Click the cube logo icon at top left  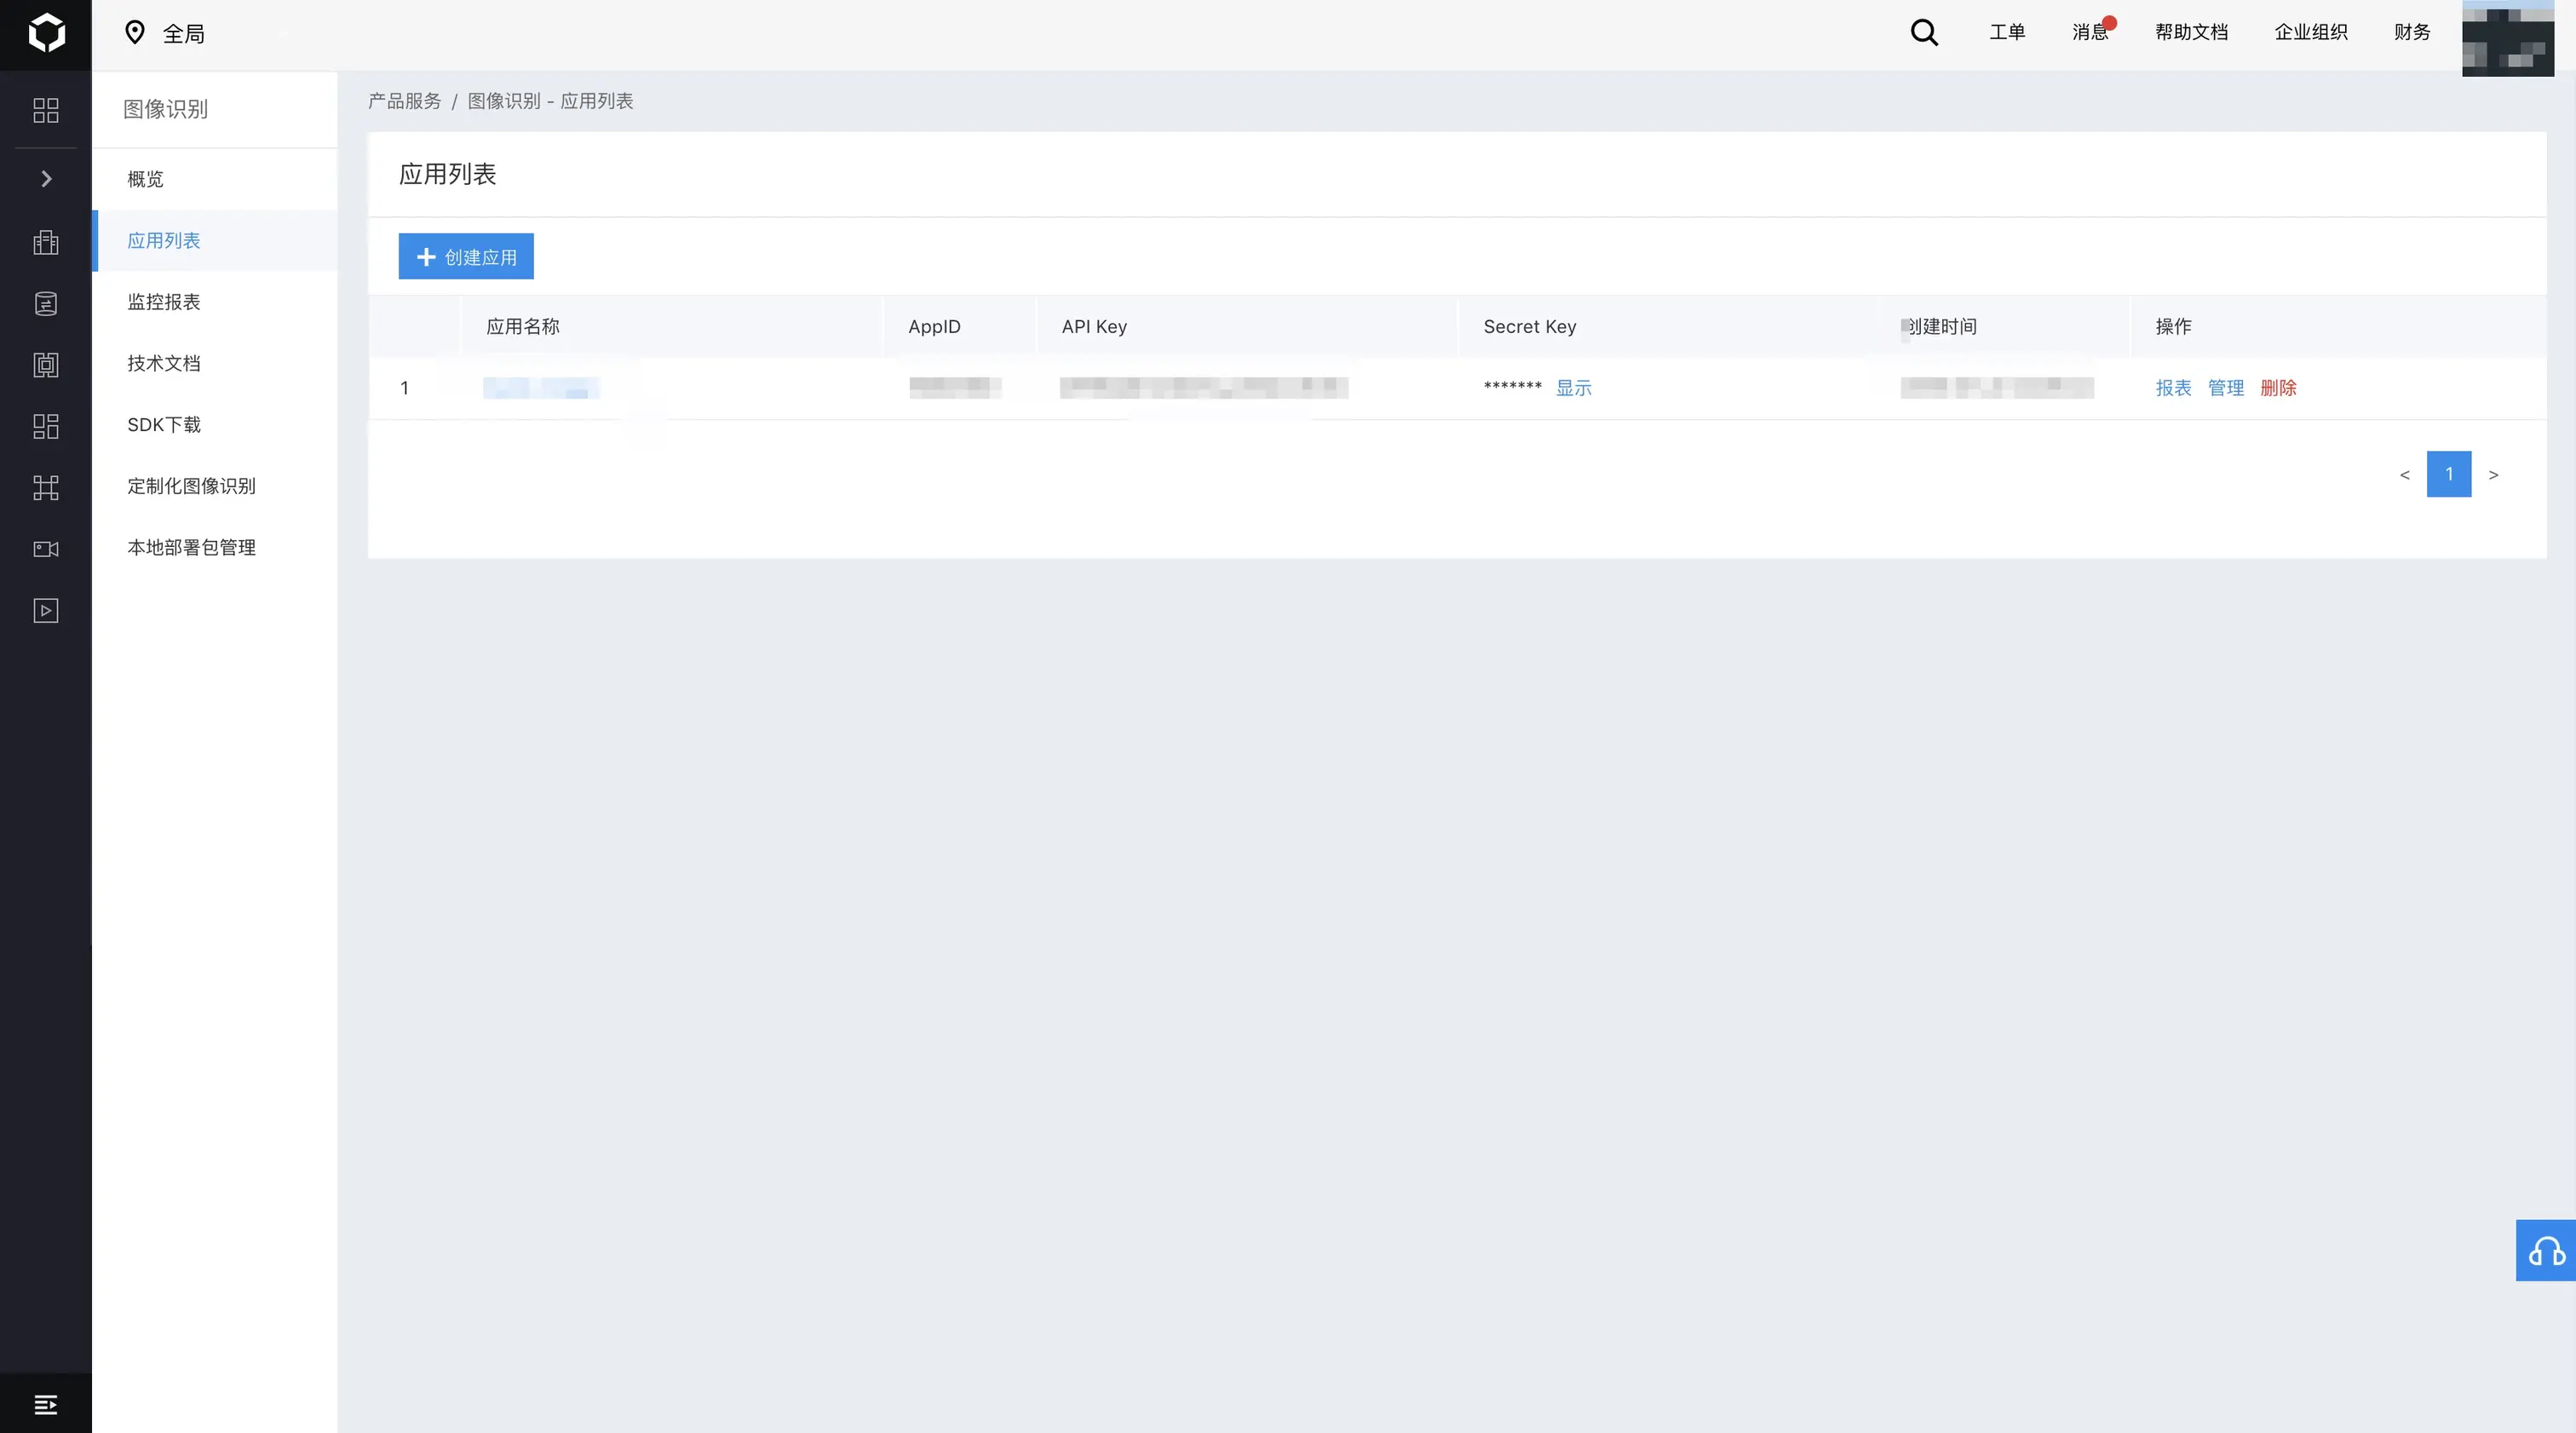(46, 33)
